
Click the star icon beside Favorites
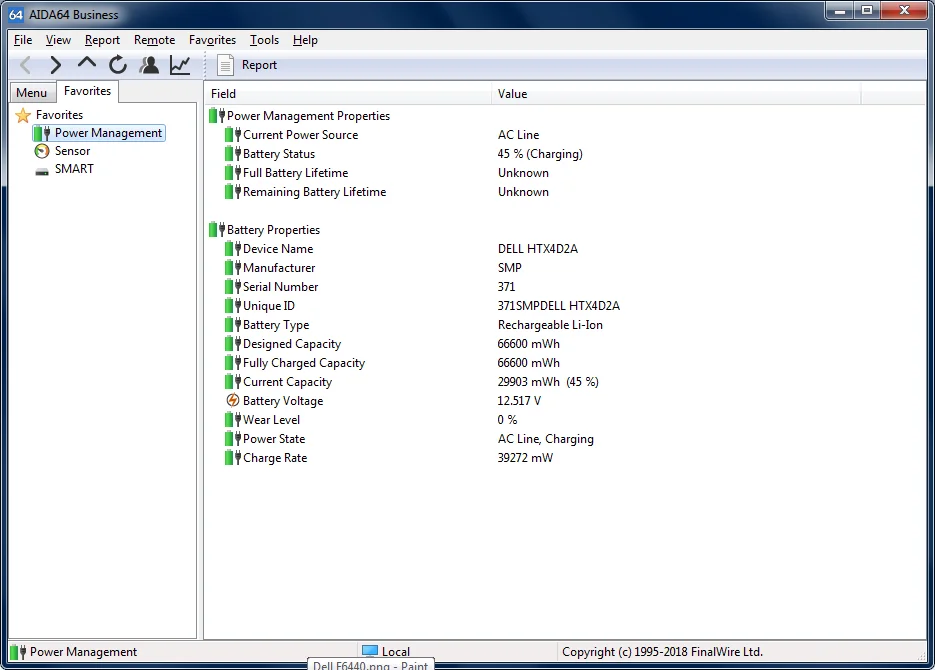[23, 115]
